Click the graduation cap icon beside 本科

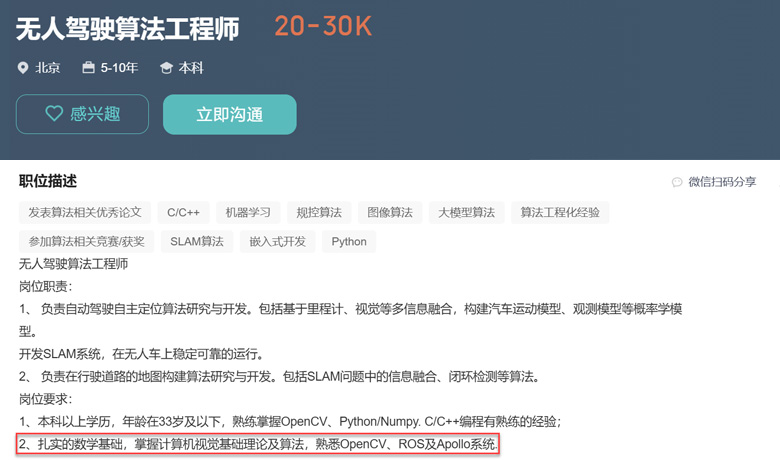pos(166,68)
